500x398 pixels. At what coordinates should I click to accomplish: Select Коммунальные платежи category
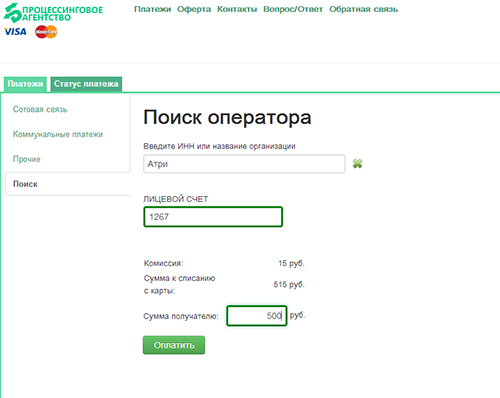click(58, 134)
